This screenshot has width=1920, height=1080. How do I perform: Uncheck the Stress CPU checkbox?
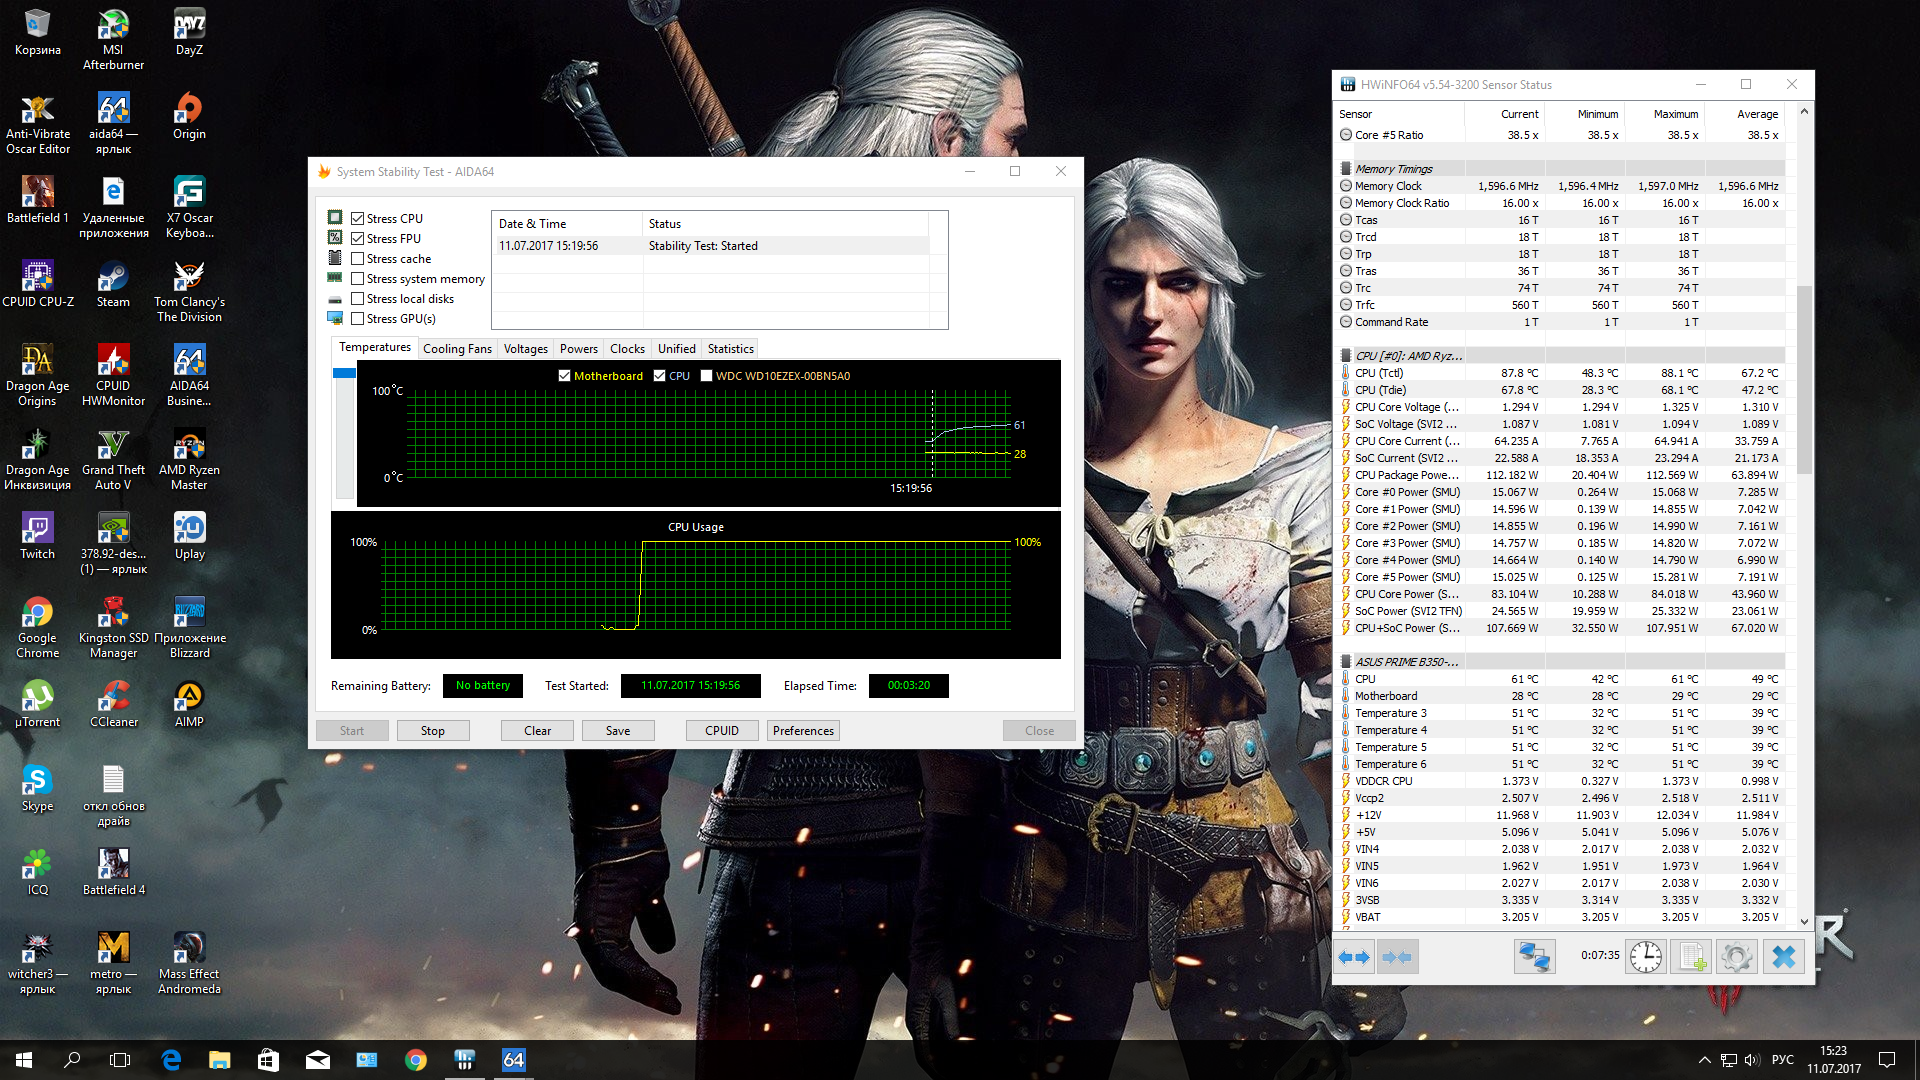click(358, 218)
